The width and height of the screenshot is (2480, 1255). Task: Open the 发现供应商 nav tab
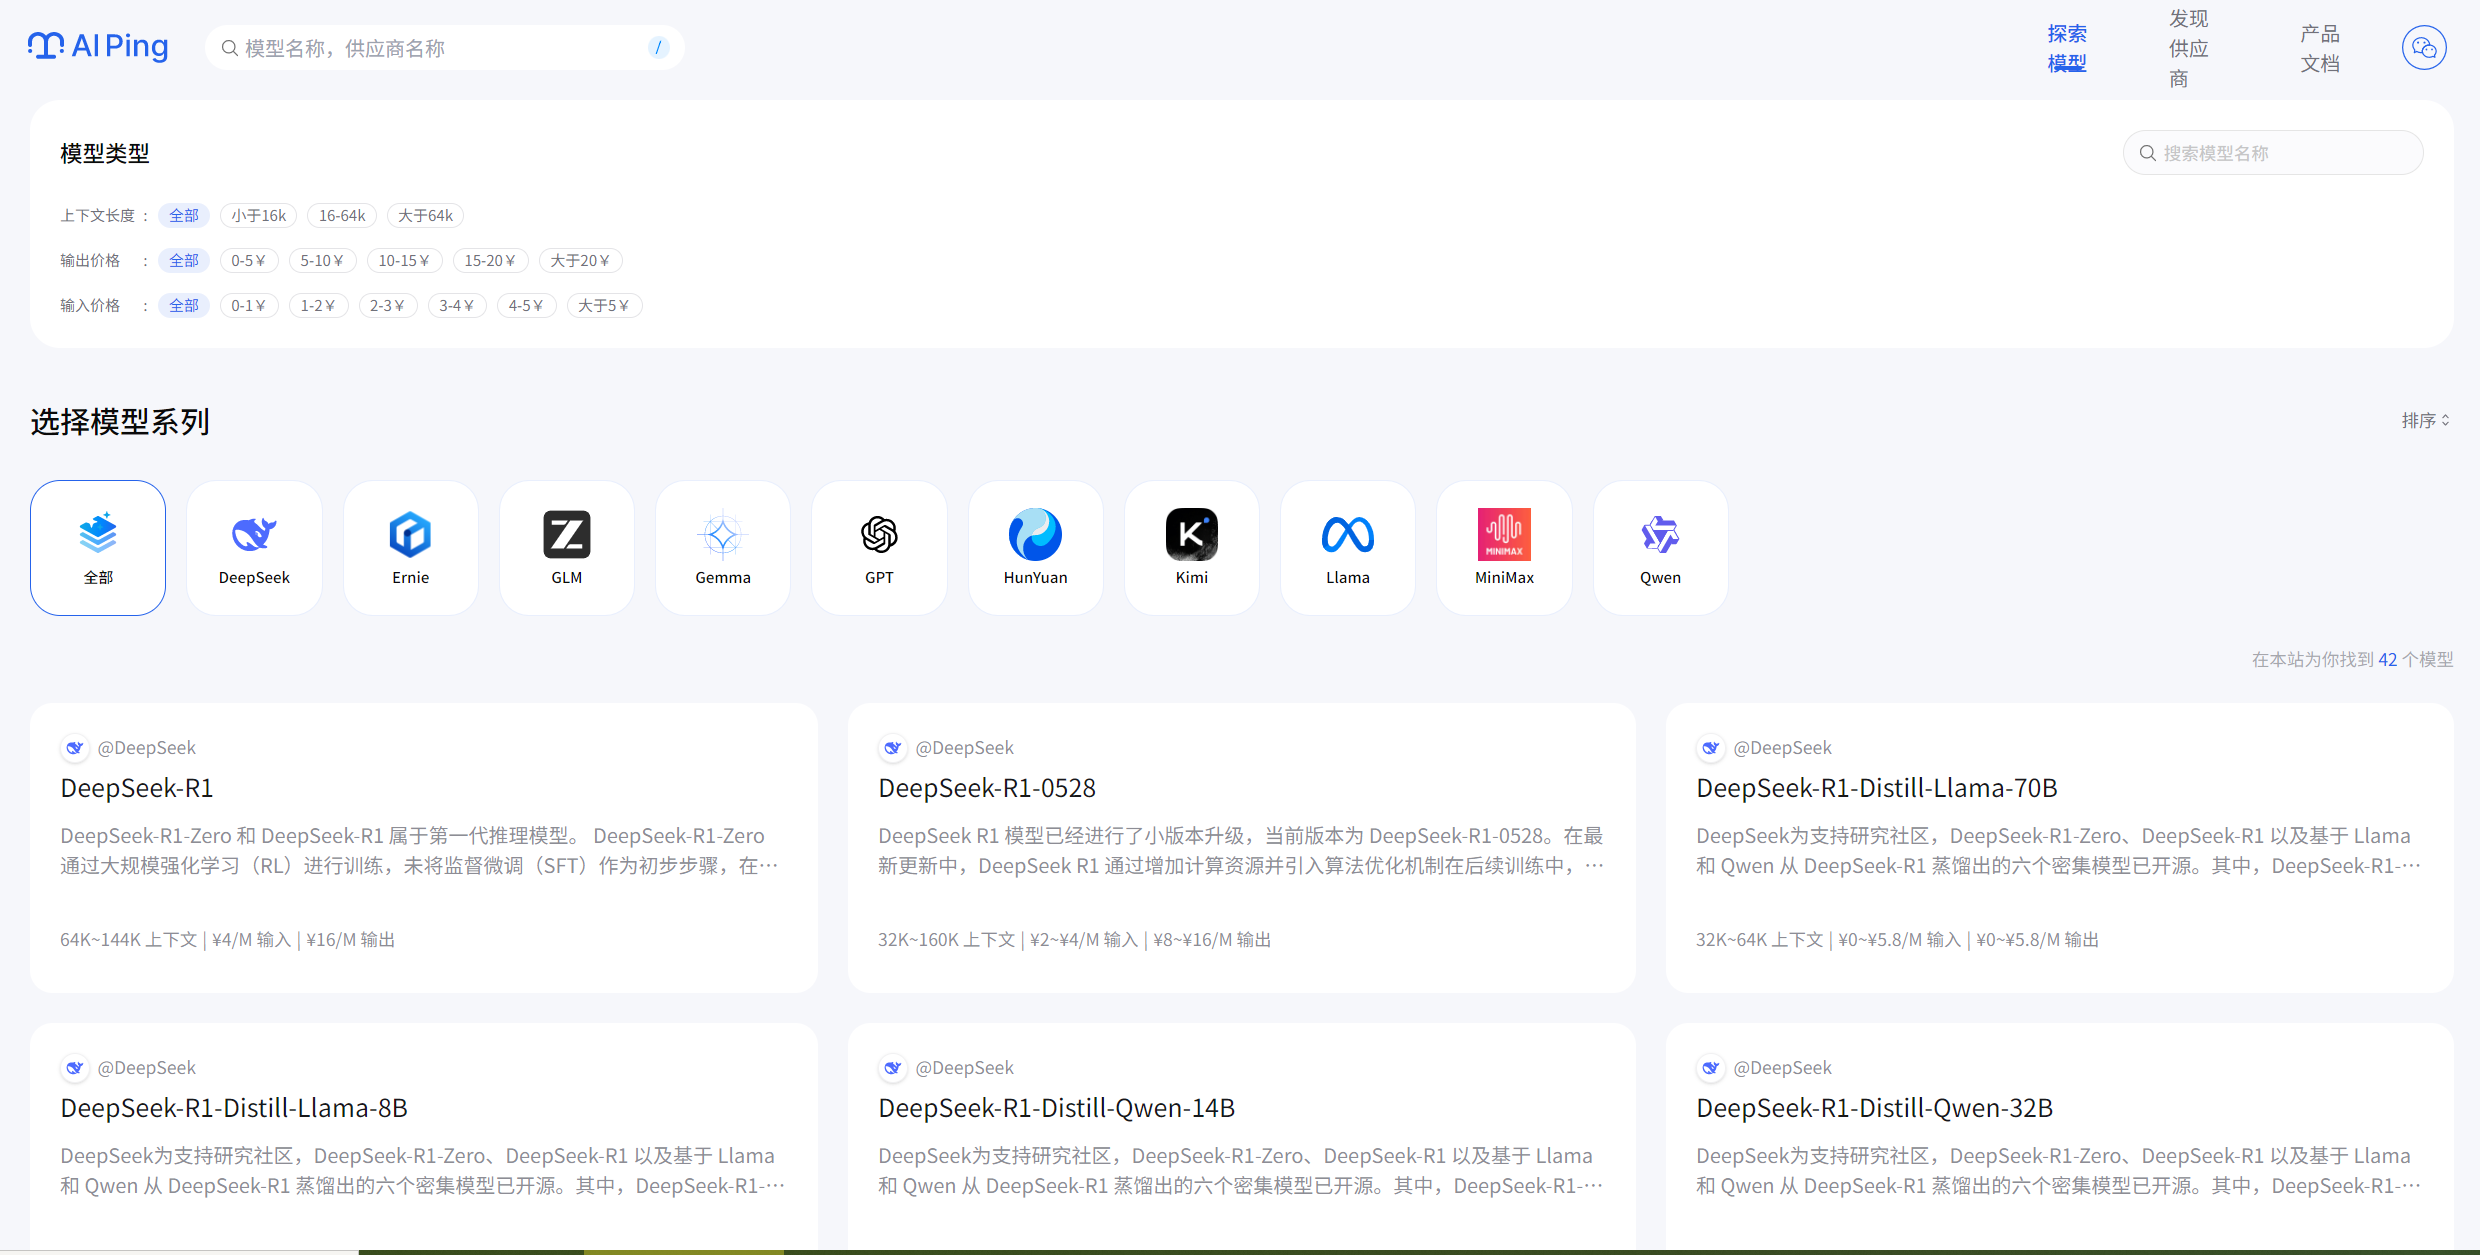click(x=2188, y=48)
